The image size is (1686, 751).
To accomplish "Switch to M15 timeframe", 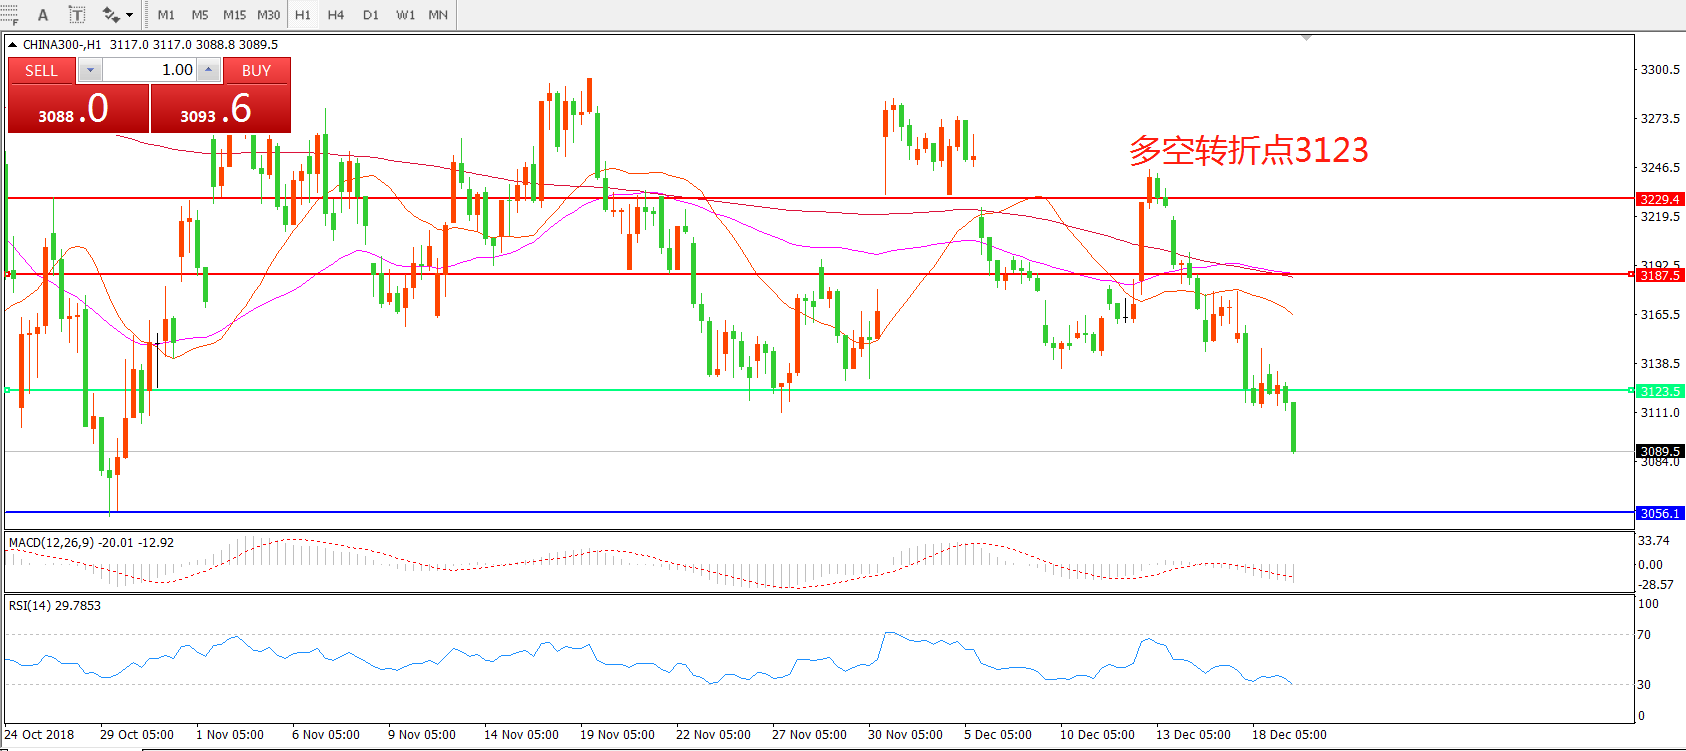I will point(234,15).
